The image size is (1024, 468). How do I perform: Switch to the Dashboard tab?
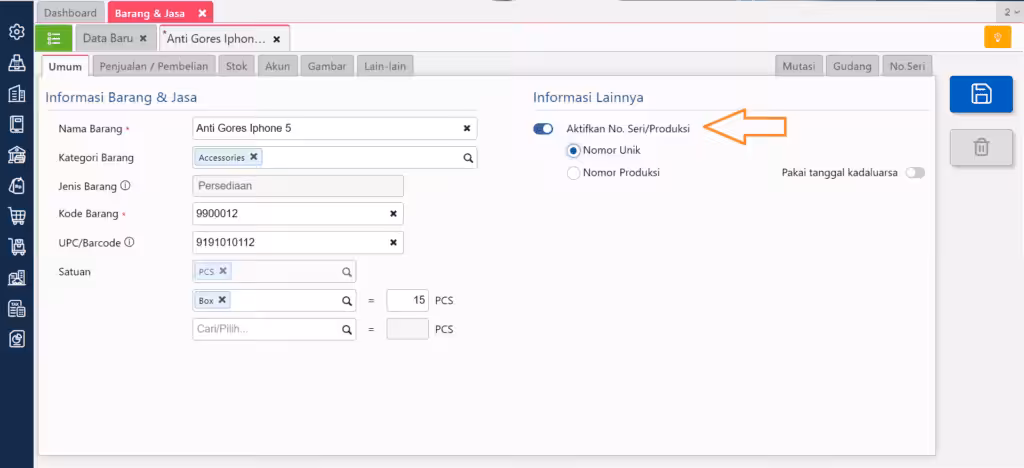point(71,12)
